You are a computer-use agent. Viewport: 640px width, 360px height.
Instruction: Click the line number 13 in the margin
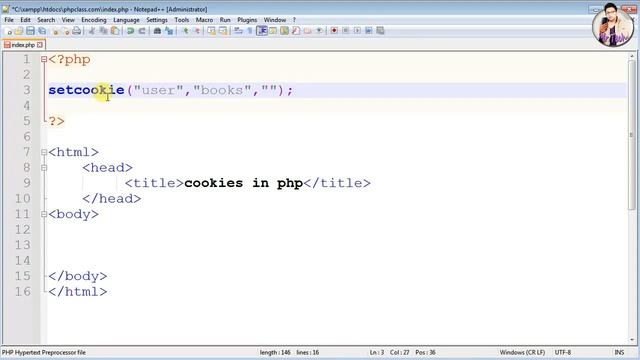(23, 245)
